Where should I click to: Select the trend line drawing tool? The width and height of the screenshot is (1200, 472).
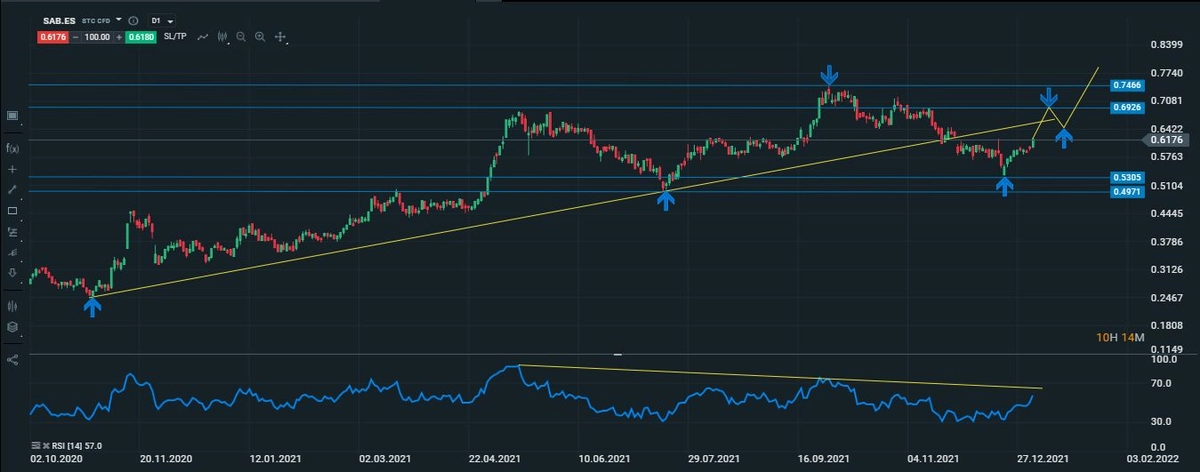coord(12,189)
